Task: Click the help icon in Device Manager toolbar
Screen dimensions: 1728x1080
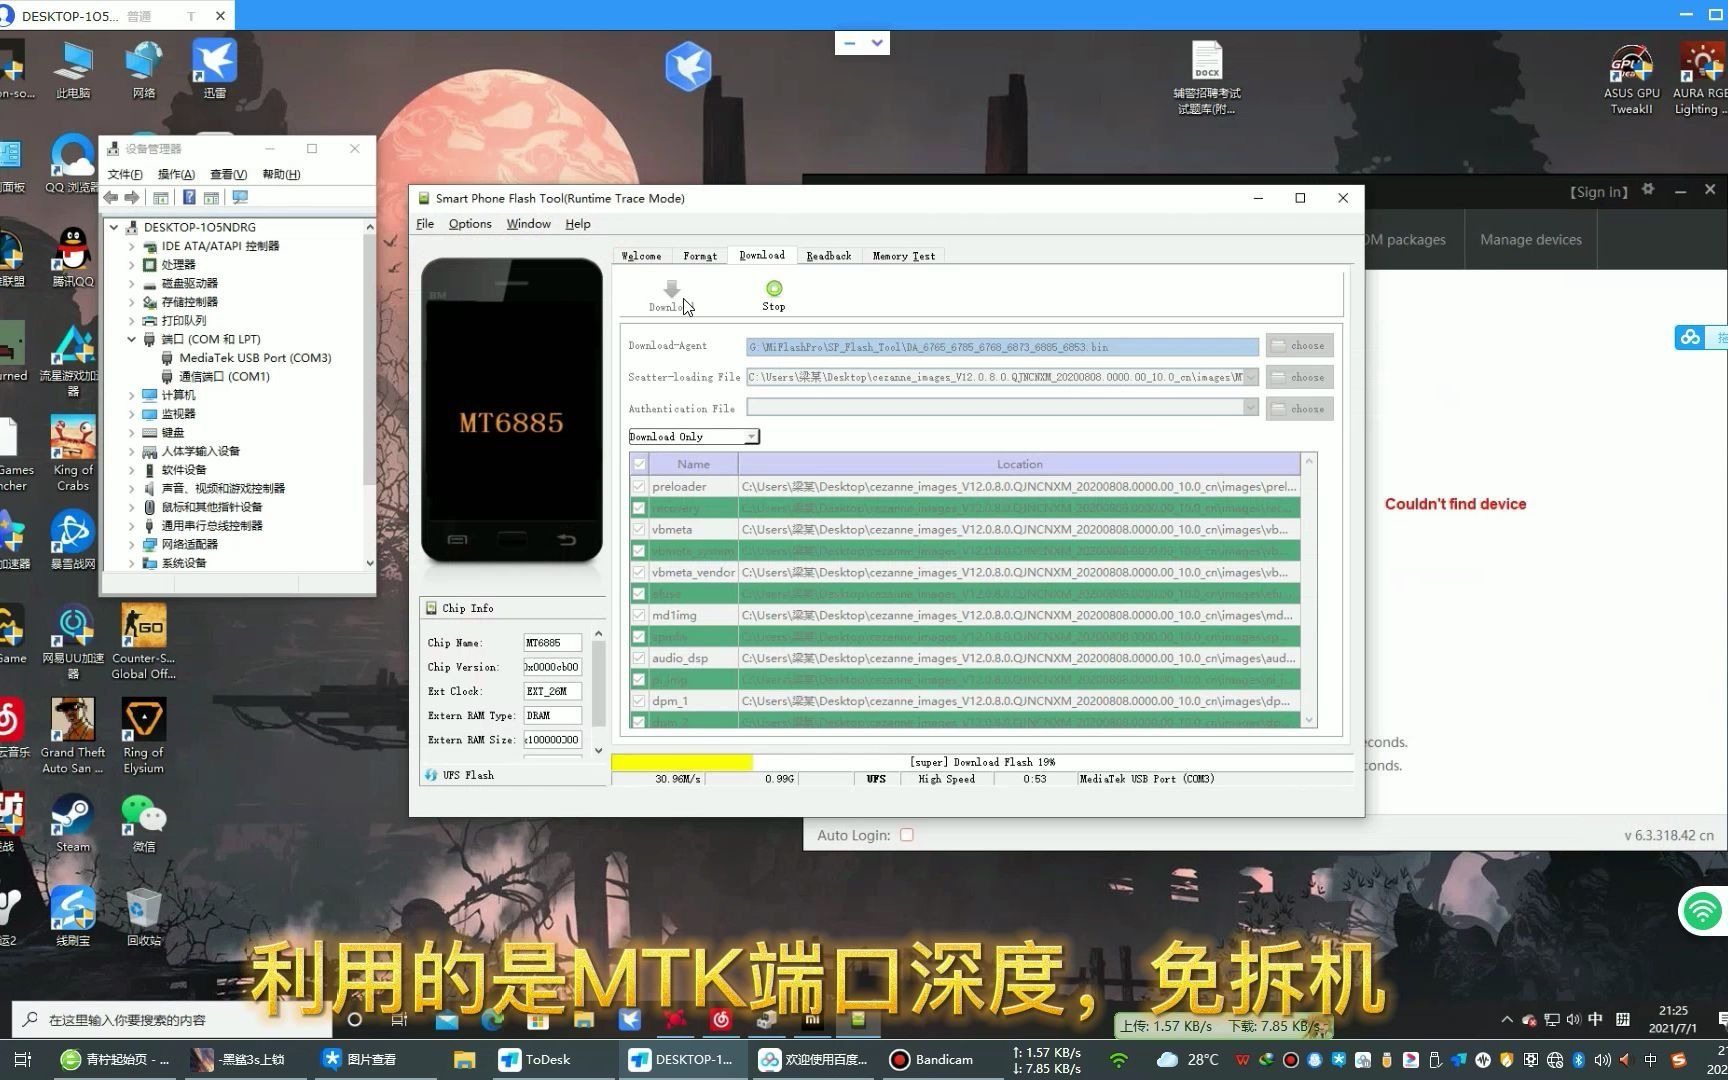Action: (188, 198)
